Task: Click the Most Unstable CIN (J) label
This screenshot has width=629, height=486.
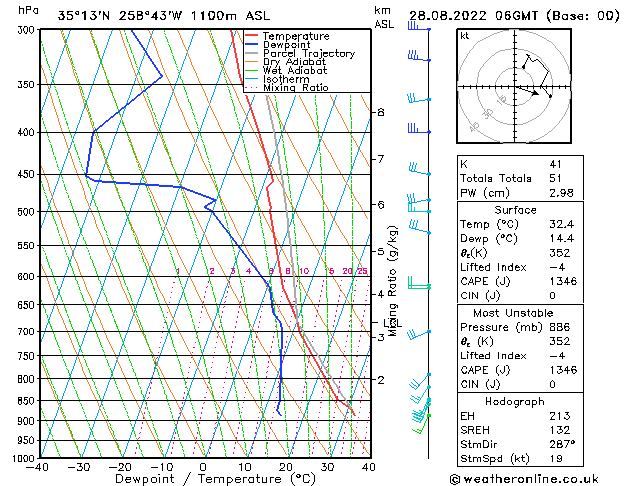Action: (x=480, y=384)
